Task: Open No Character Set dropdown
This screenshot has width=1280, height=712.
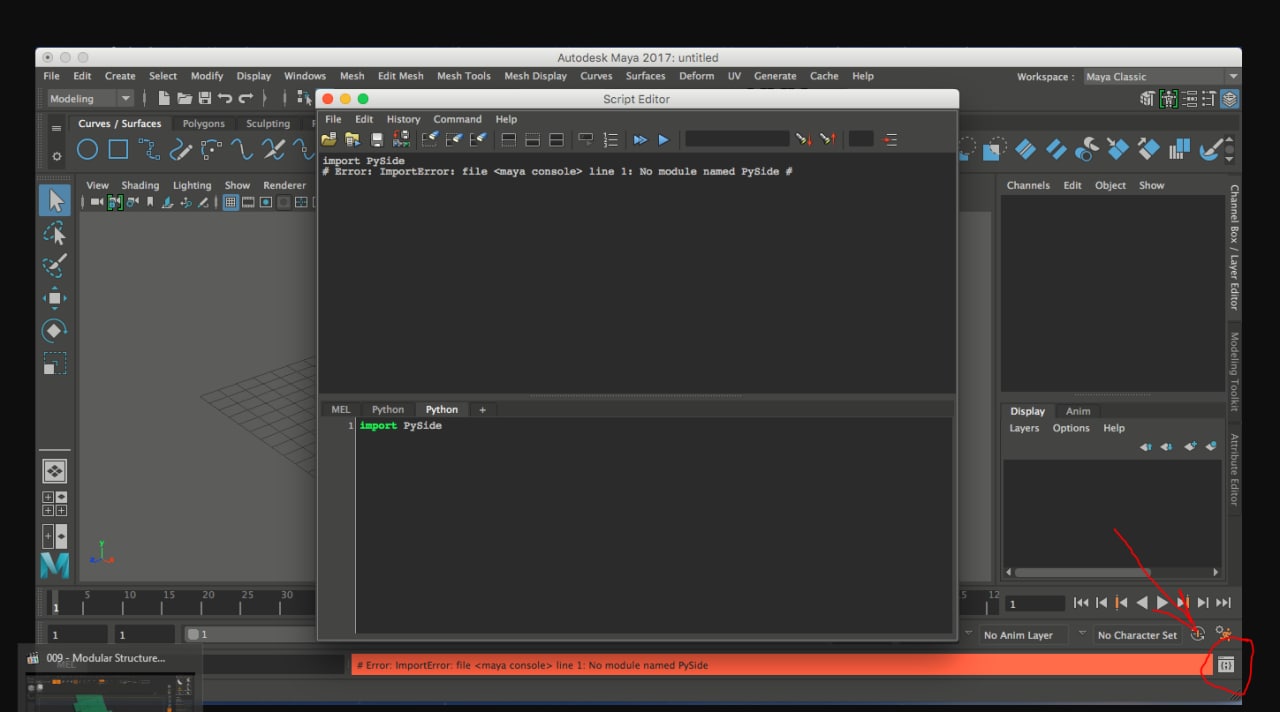Action: 1137,635
